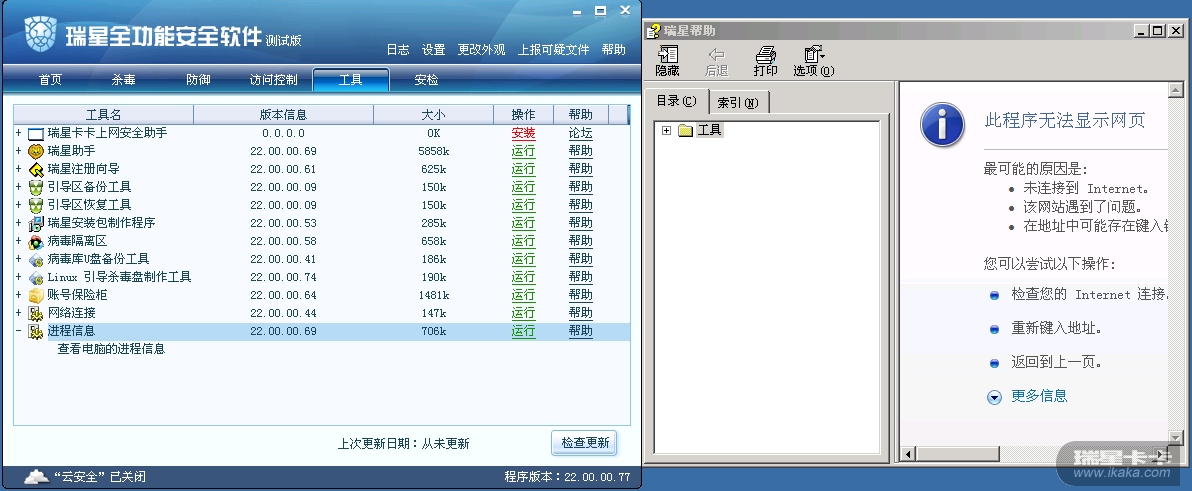Click the 瑞星注册向导 icon
Screen dimensions: 1192x491
pyautogui.click(x=36, y=169)
